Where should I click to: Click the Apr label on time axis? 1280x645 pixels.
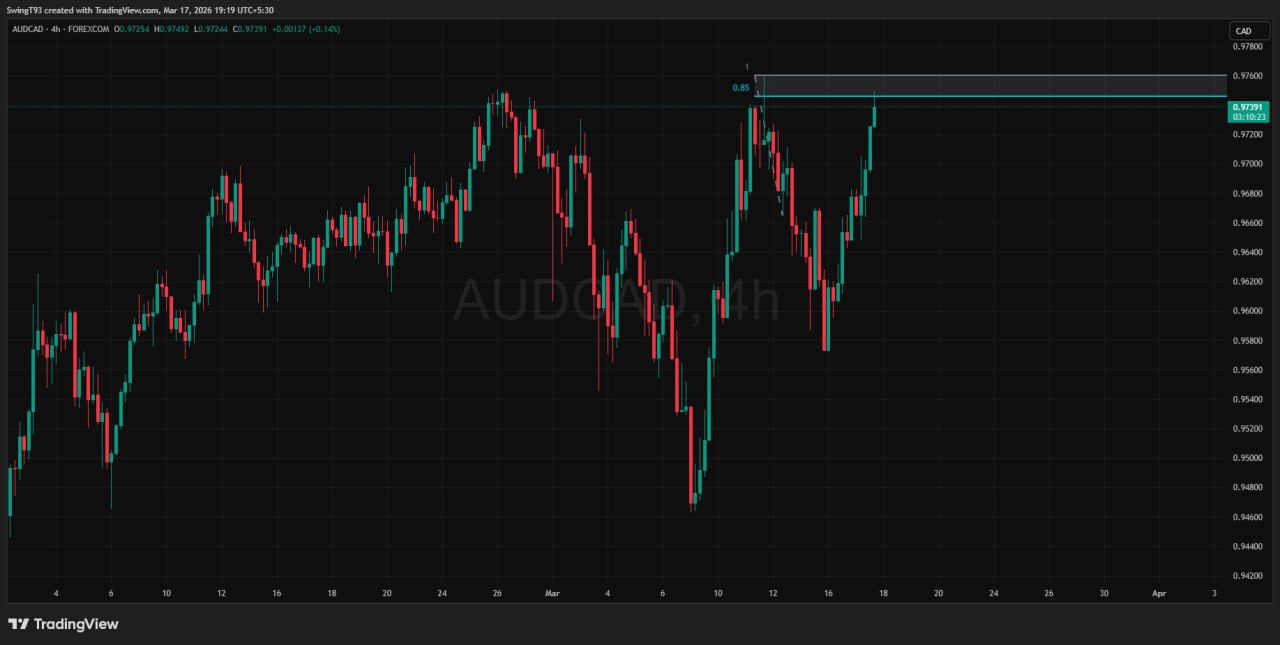(1159, 593)
